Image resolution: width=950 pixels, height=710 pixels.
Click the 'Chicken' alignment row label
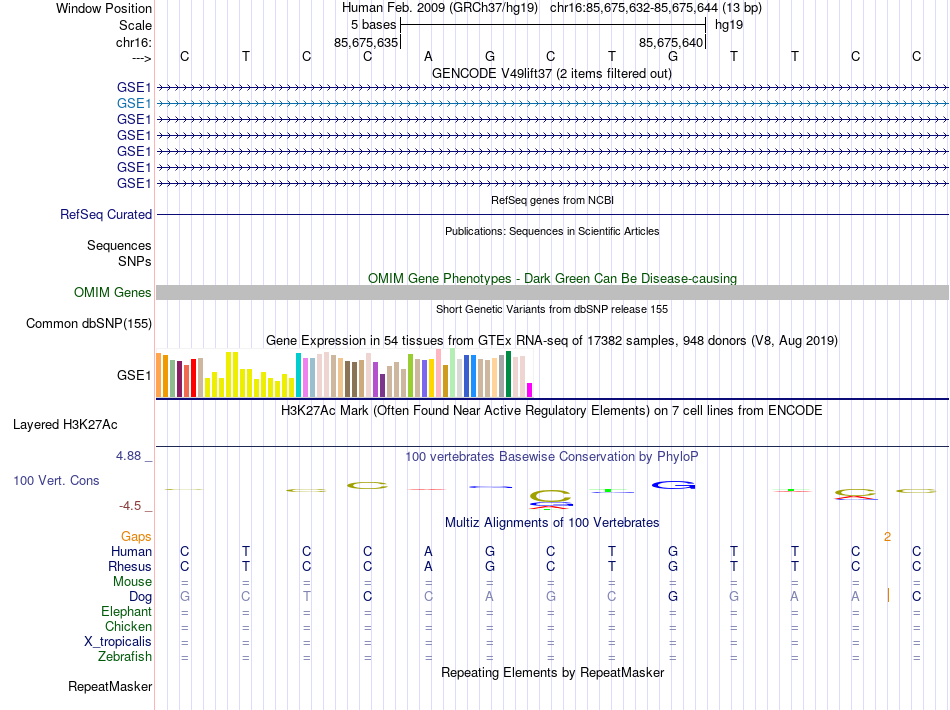coord(128,626)
